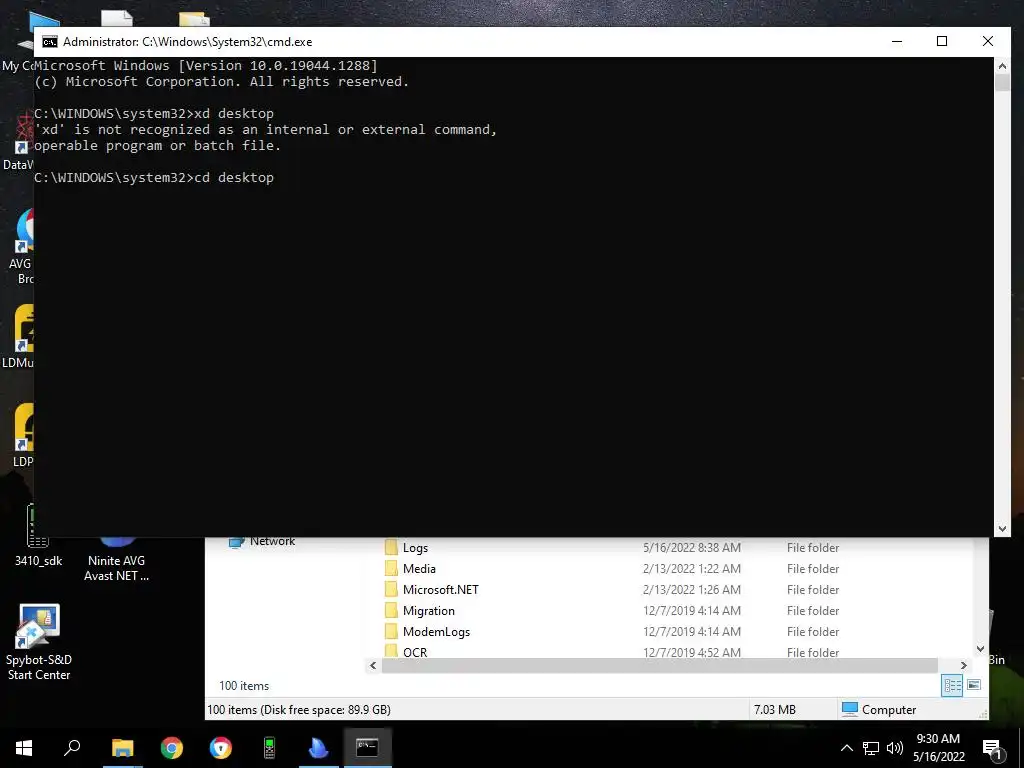Switch Explorer to large icons view
This screenshot has height=768, width=1024.
click(974, 685)
